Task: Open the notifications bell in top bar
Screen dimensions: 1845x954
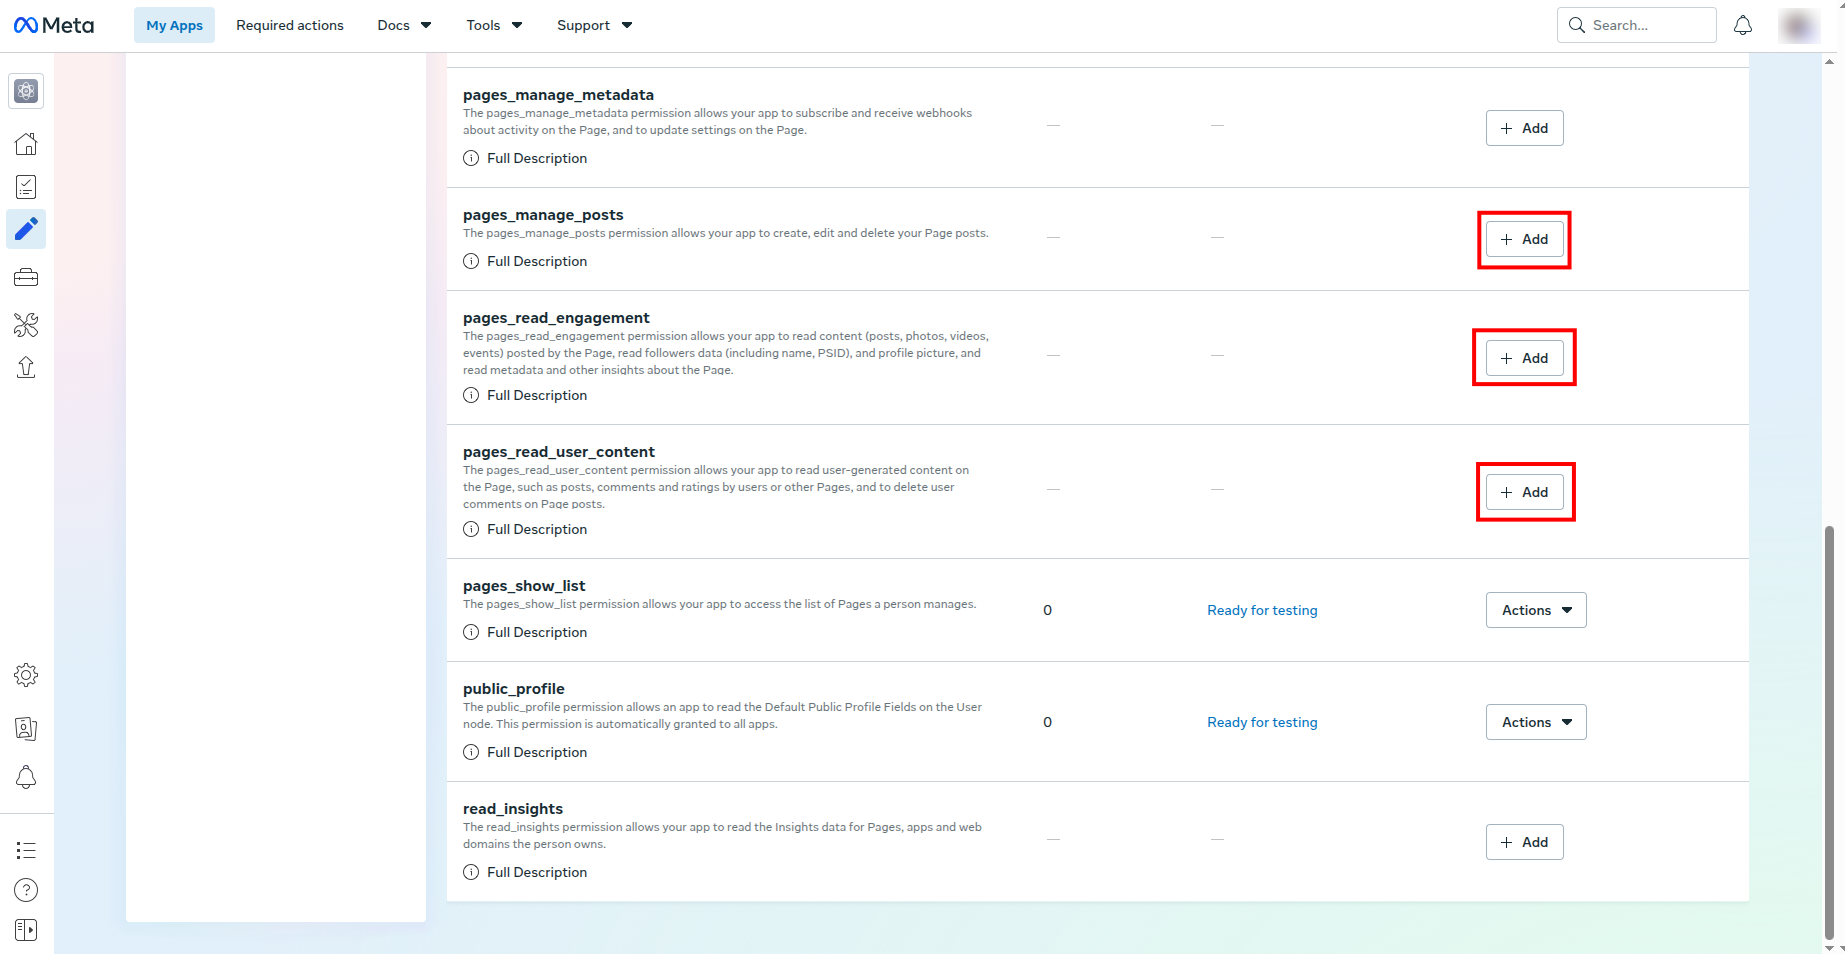Action: (x=1743, y=25)
